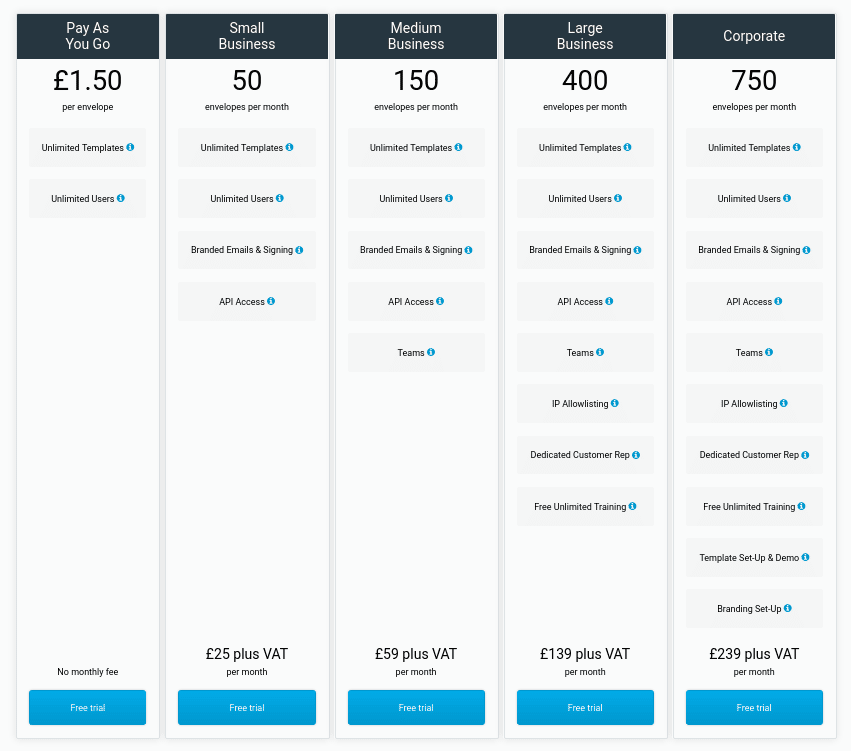Start free trial for Pay As You Go

[87, 707]
